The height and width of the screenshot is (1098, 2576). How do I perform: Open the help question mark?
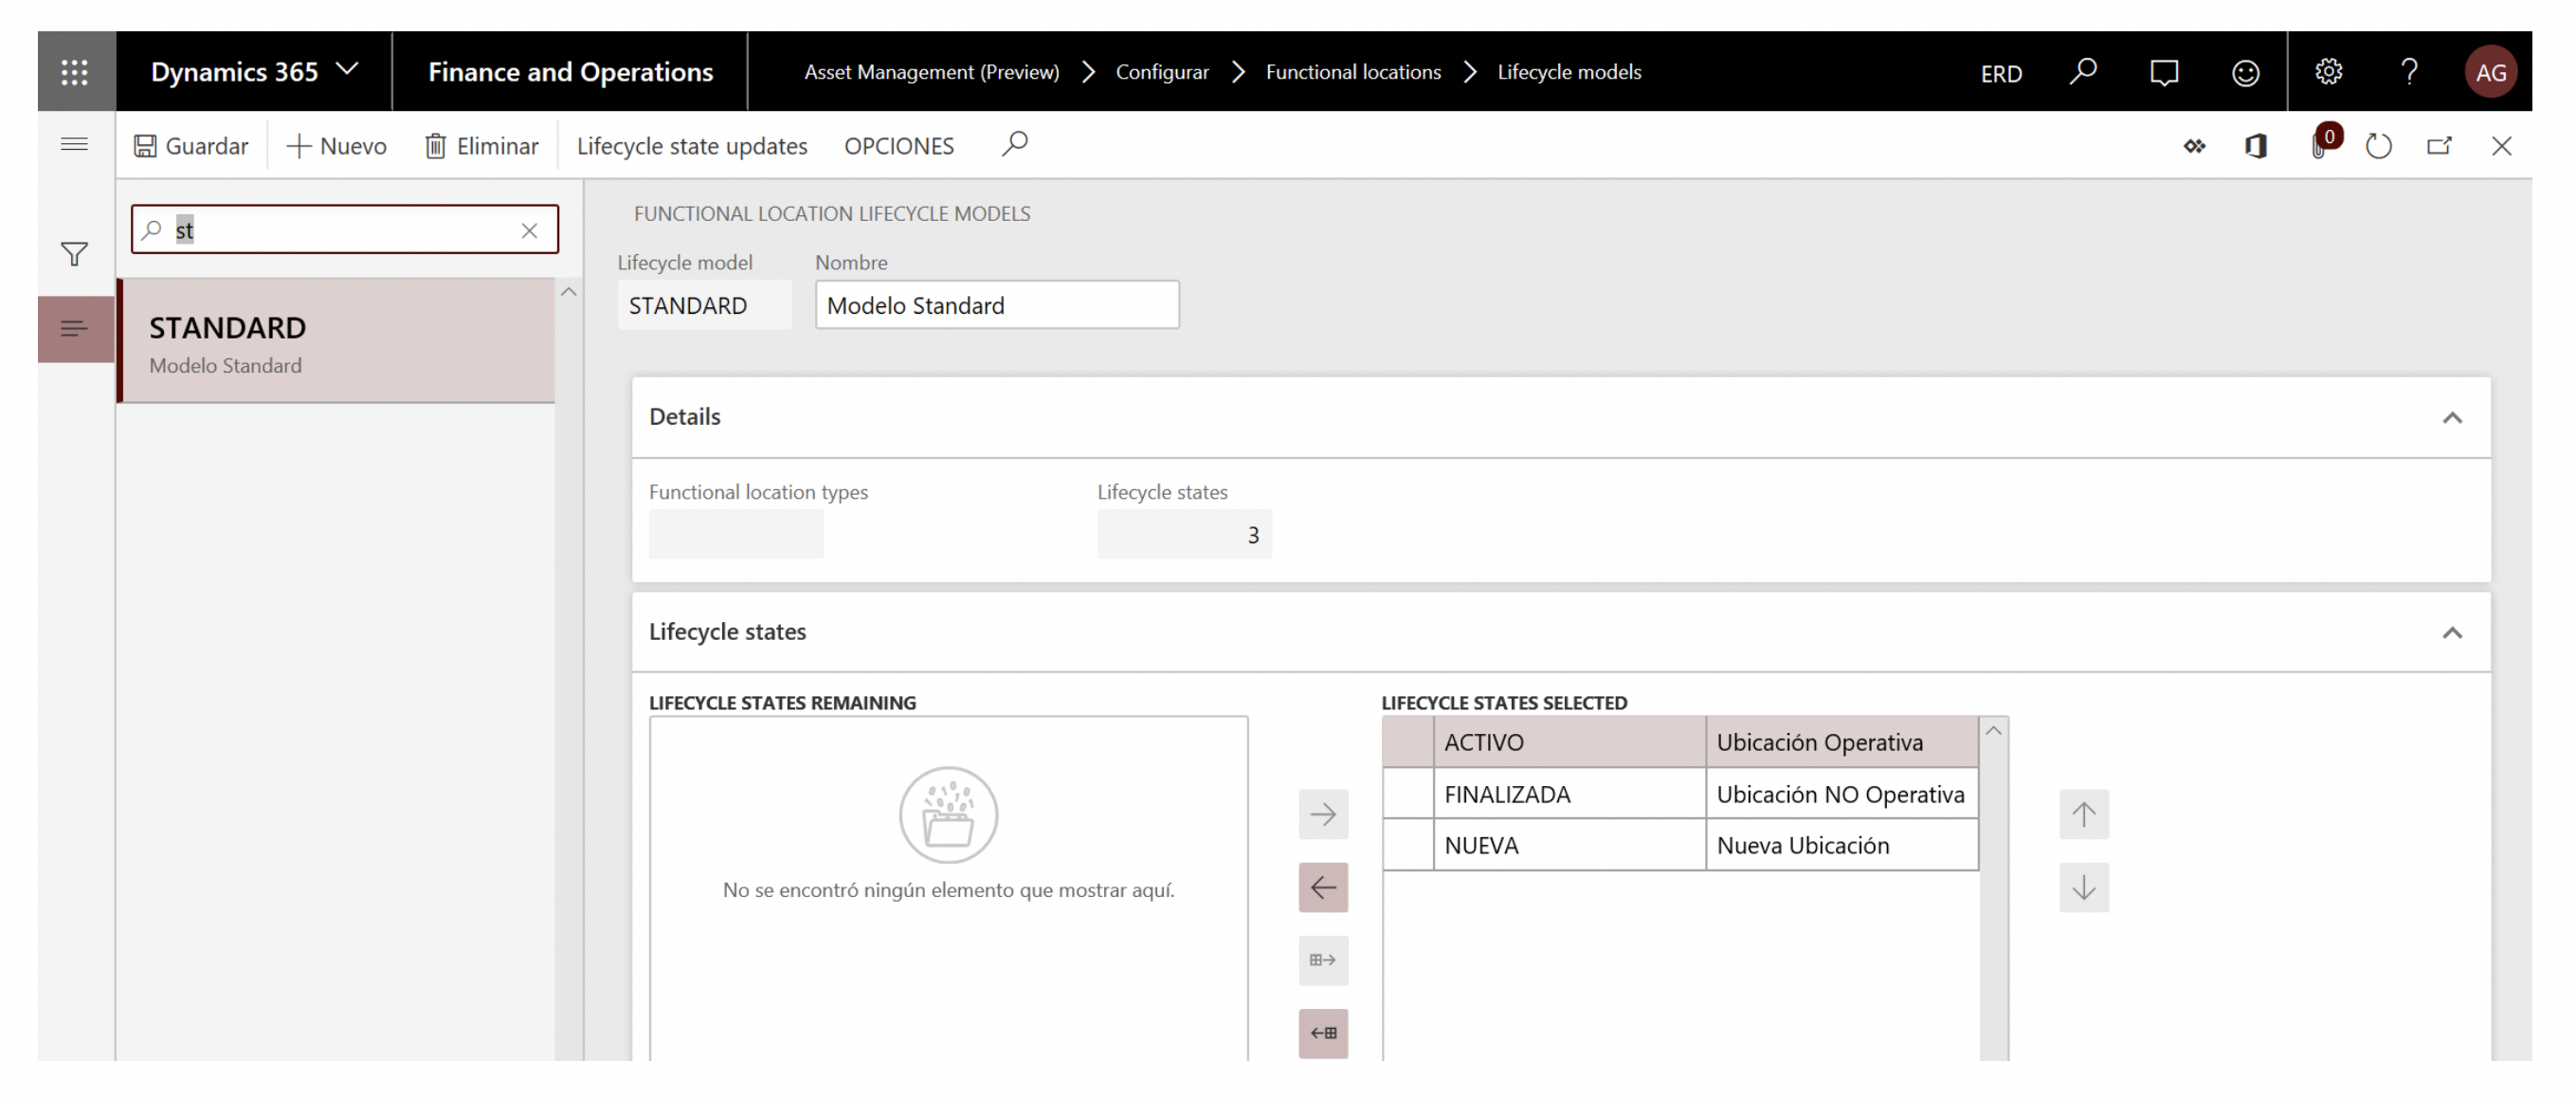(x=2409, y=71)
